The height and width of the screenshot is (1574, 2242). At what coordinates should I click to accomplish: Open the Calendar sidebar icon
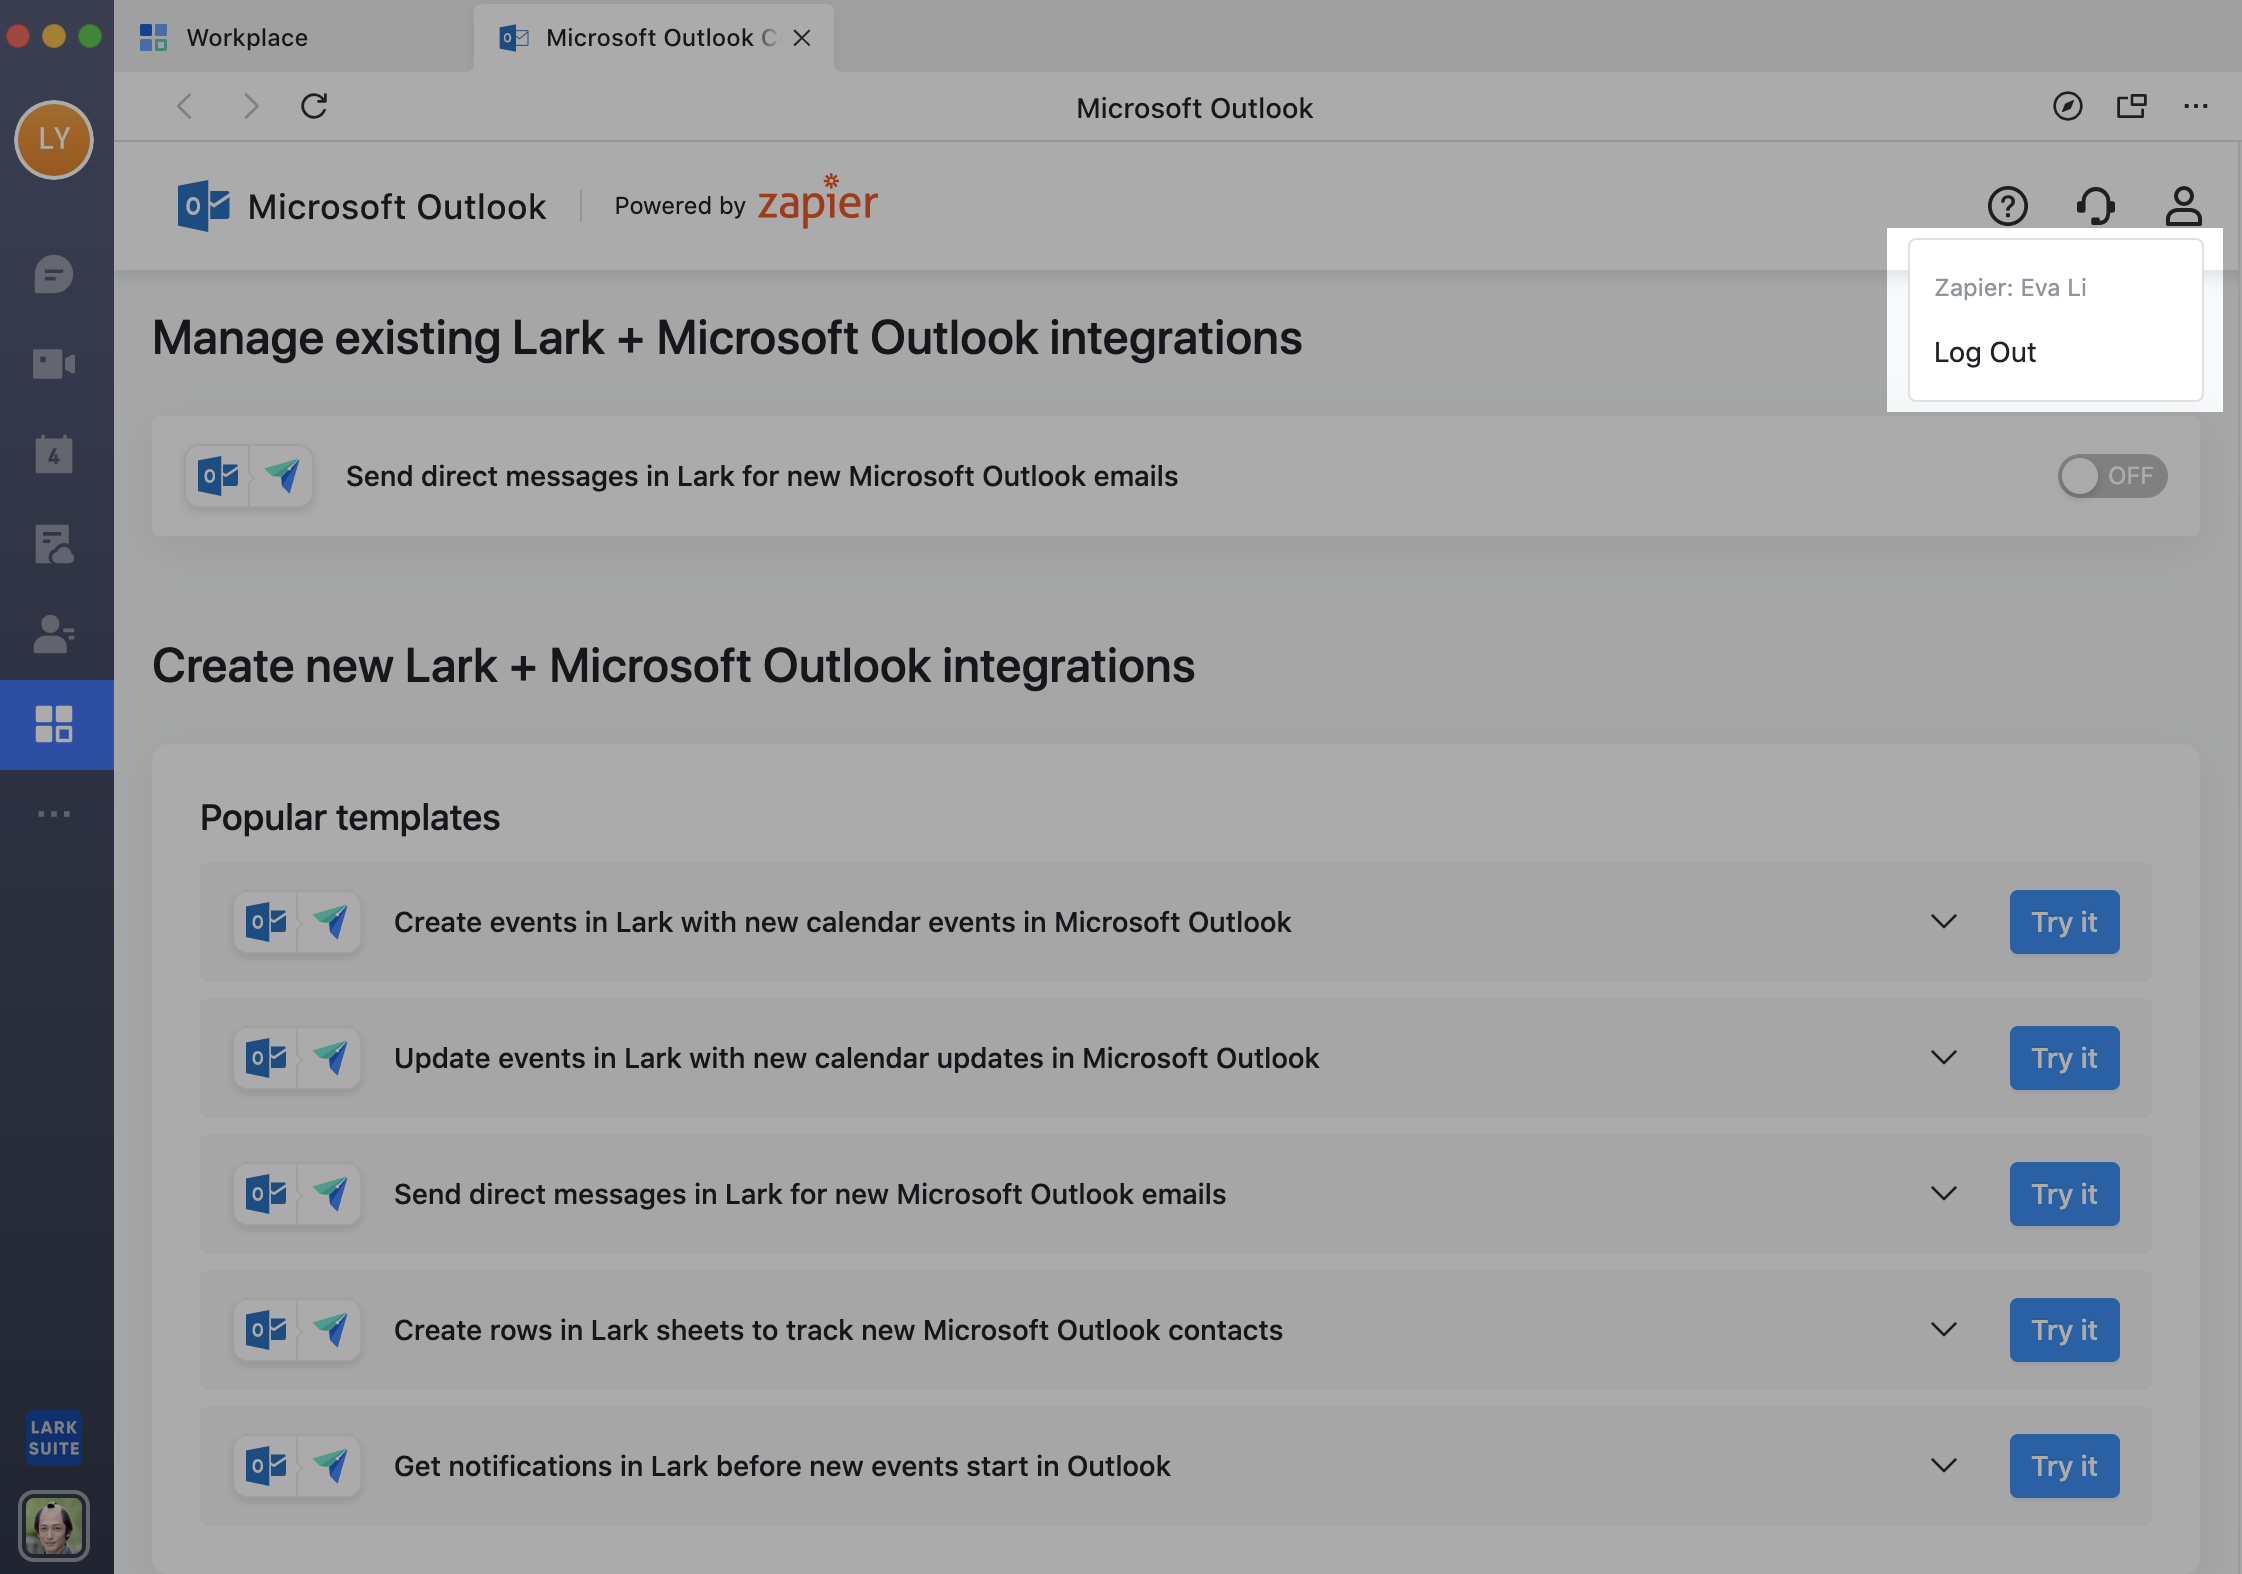[54, 455]
